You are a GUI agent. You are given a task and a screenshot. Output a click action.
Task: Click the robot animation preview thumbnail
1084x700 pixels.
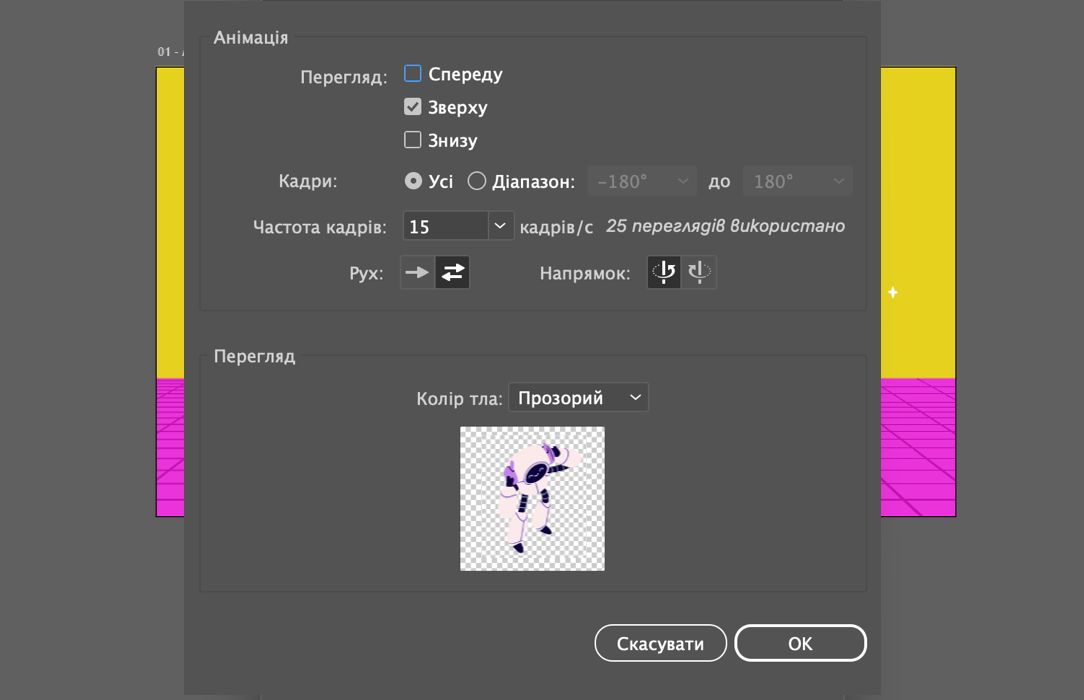[532, 499]
